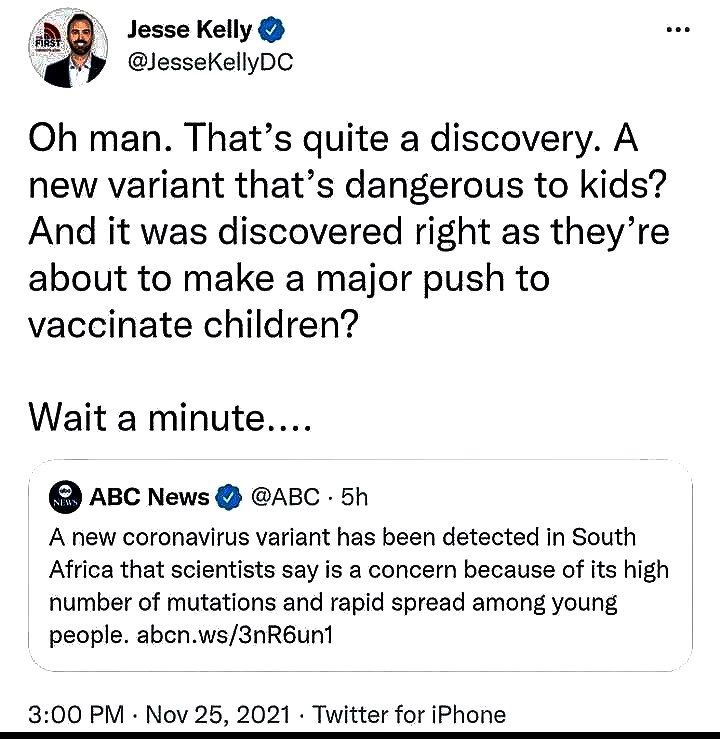Image resolution: width=720 pixels, height=739 pixels.
Task: Click ABC News's blue verified badge
Action: click(229, 496)
